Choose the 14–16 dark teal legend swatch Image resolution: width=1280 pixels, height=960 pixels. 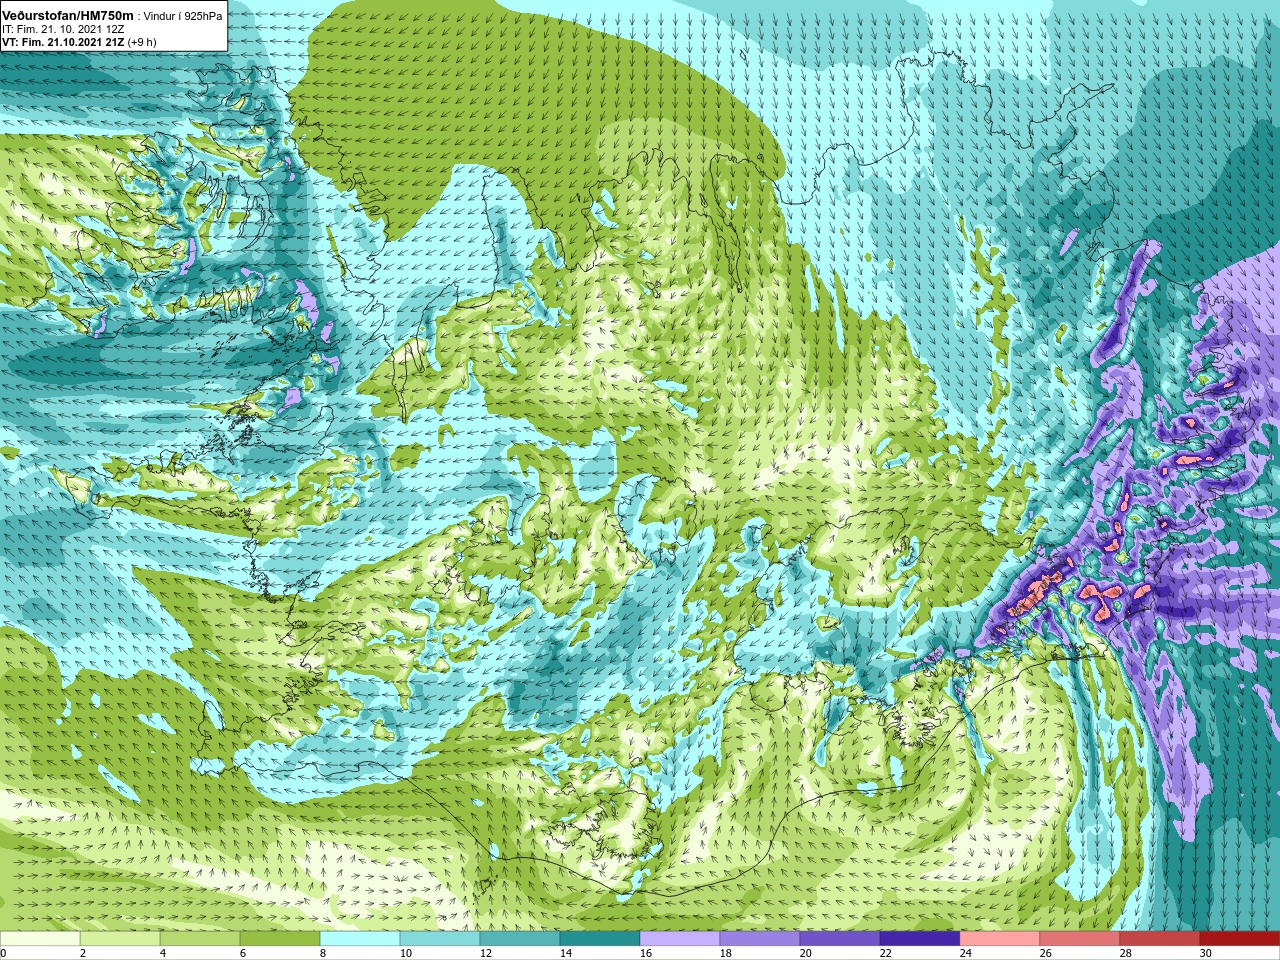coord(600,939)
